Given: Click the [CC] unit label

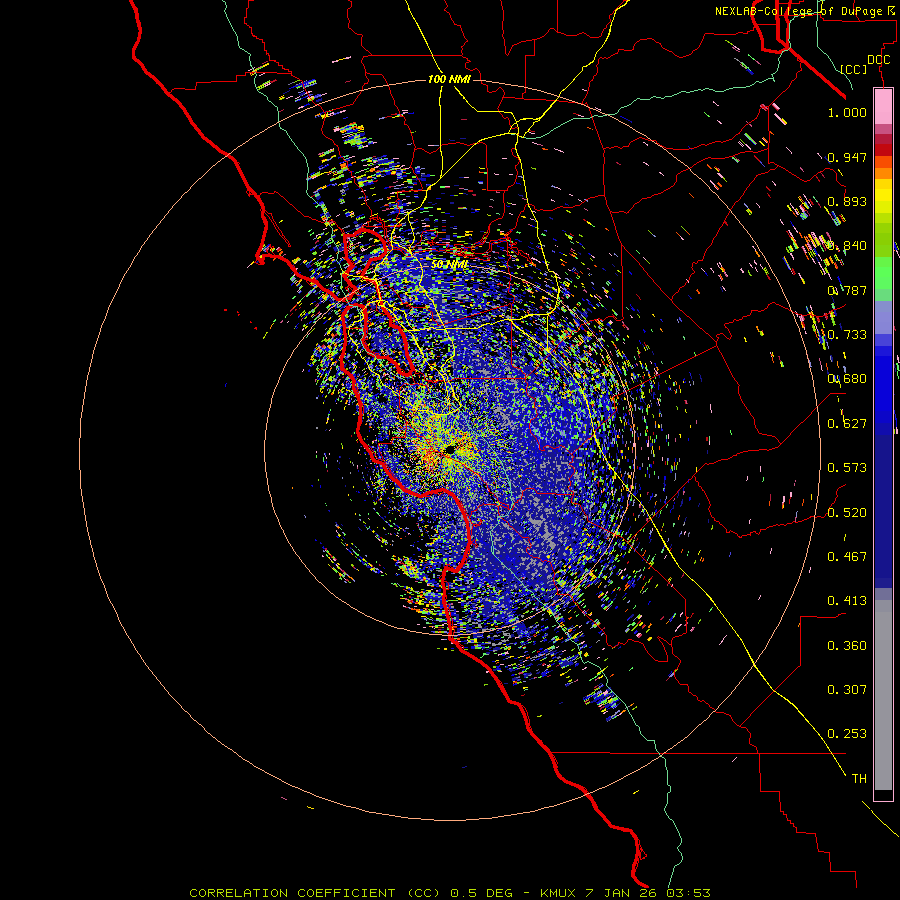Looking at the screenshot, I should [854, 69].
